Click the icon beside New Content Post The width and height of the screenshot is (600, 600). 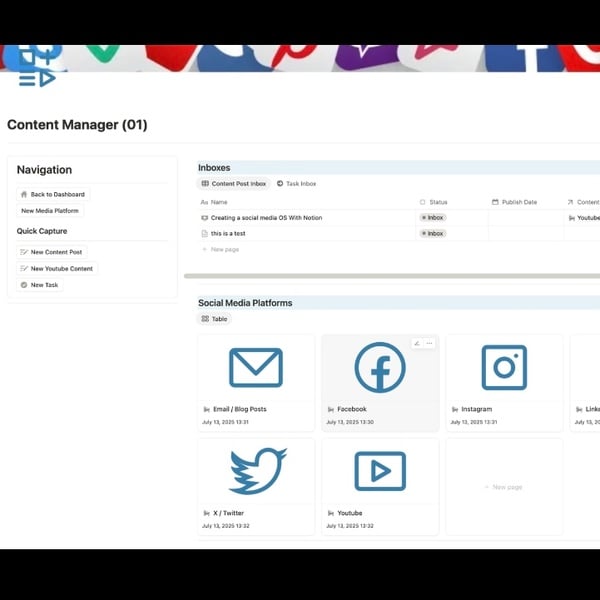(x=24, y=252)
